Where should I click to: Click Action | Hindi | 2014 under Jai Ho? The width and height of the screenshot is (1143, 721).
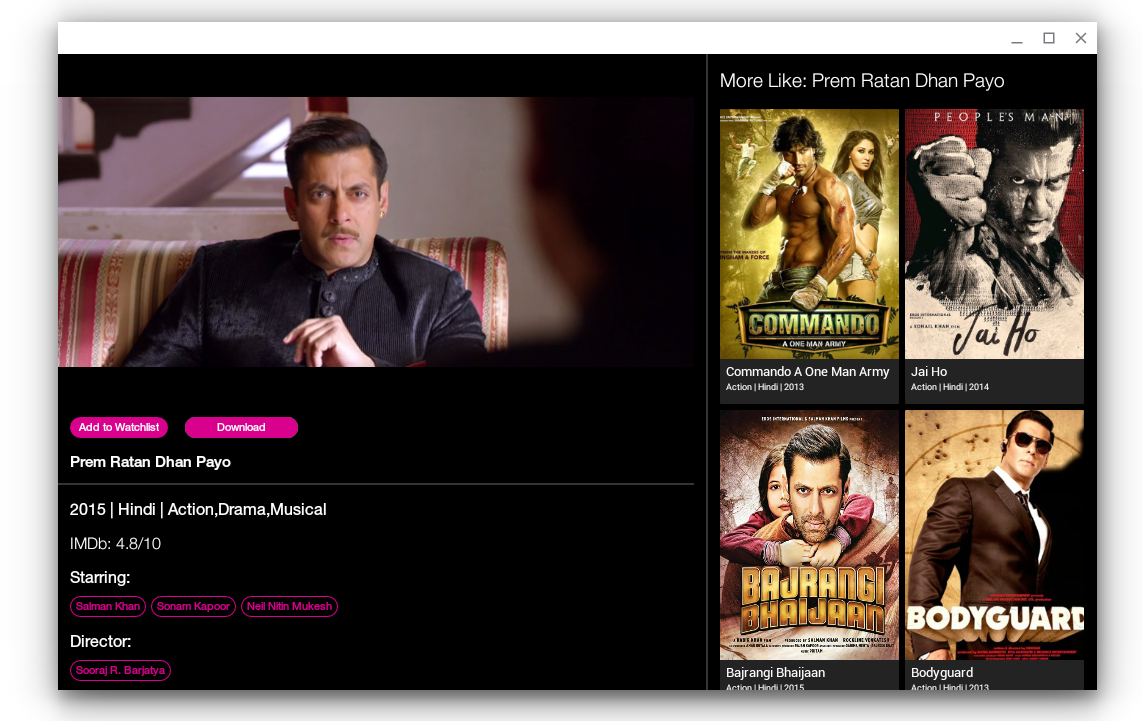950,387
